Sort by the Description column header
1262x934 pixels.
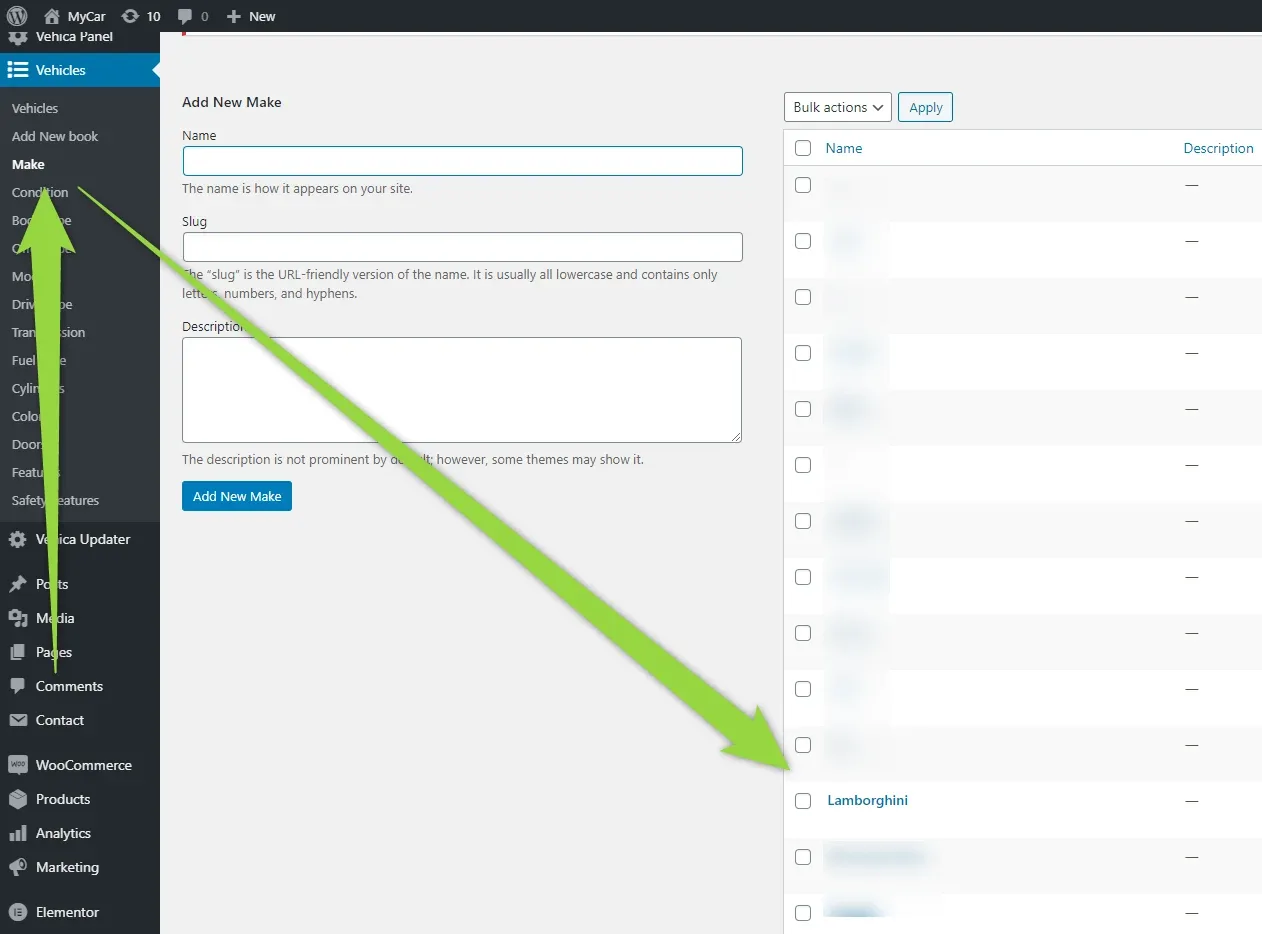click(x=1218, y=148)
